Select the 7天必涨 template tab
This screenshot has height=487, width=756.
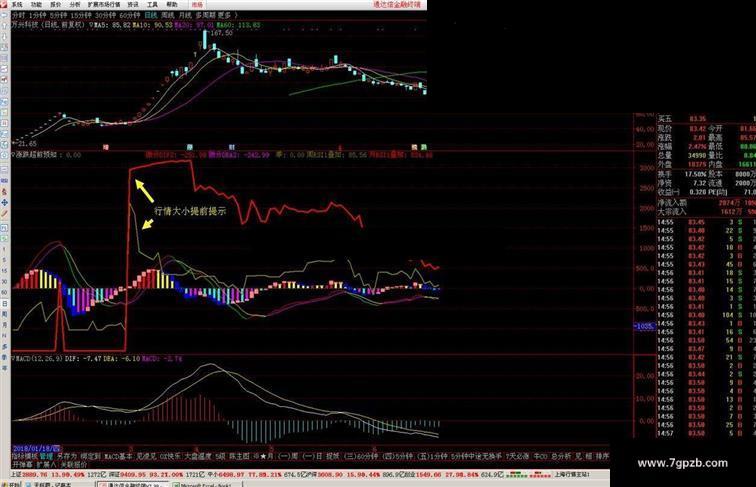pyautogui.click(x=517, y=456)
